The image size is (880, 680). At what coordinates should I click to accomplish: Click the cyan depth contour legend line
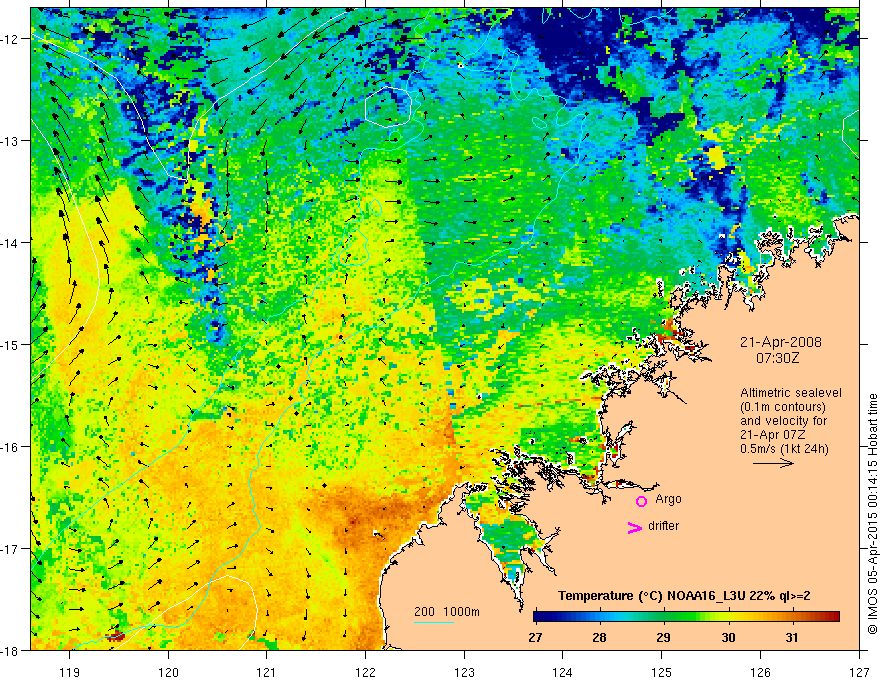click(434, 622)
